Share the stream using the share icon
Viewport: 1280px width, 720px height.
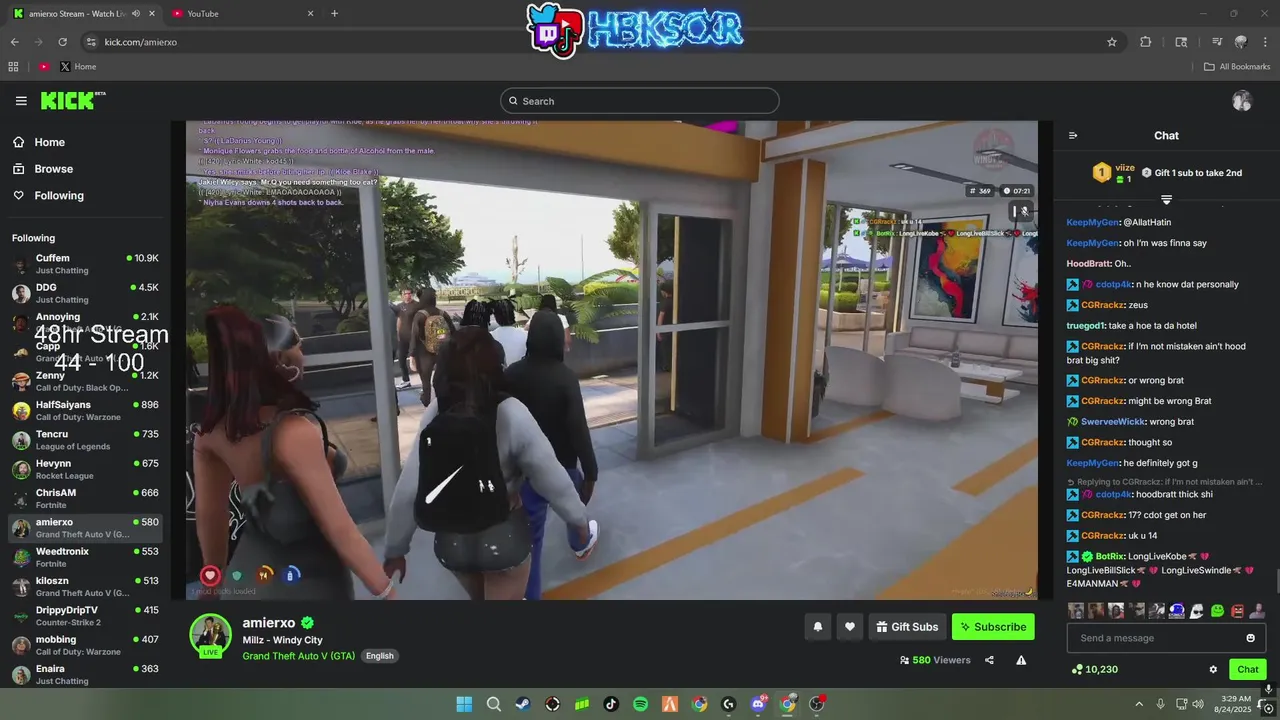[x=989, y=660]
